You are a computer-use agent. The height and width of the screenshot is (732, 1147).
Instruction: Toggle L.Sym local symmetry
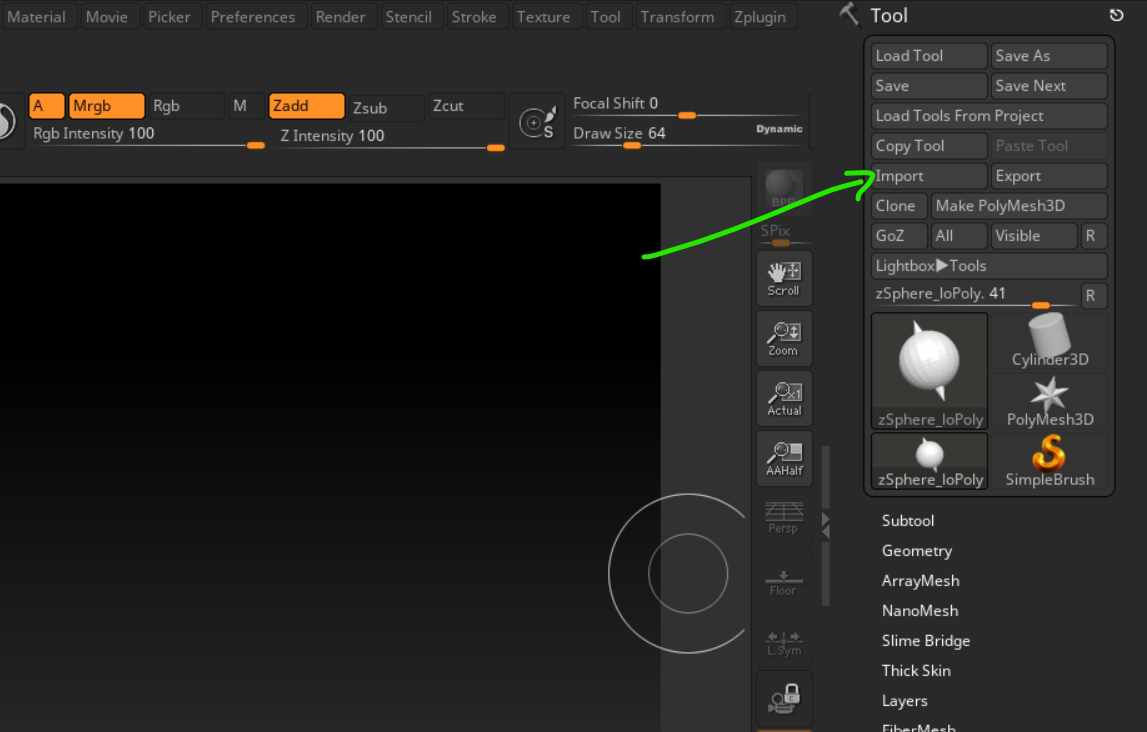[783, 643]
